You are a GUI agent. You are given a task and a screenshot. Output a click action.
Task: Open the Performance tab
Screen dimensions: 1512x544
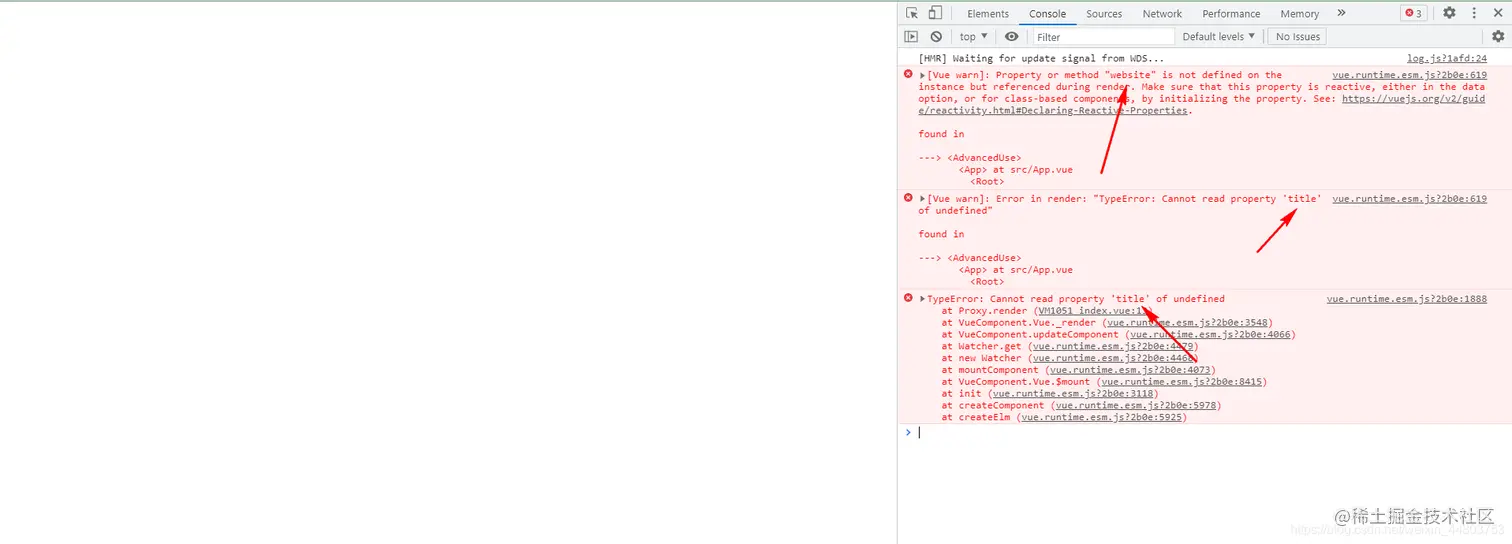[1231, 14]
